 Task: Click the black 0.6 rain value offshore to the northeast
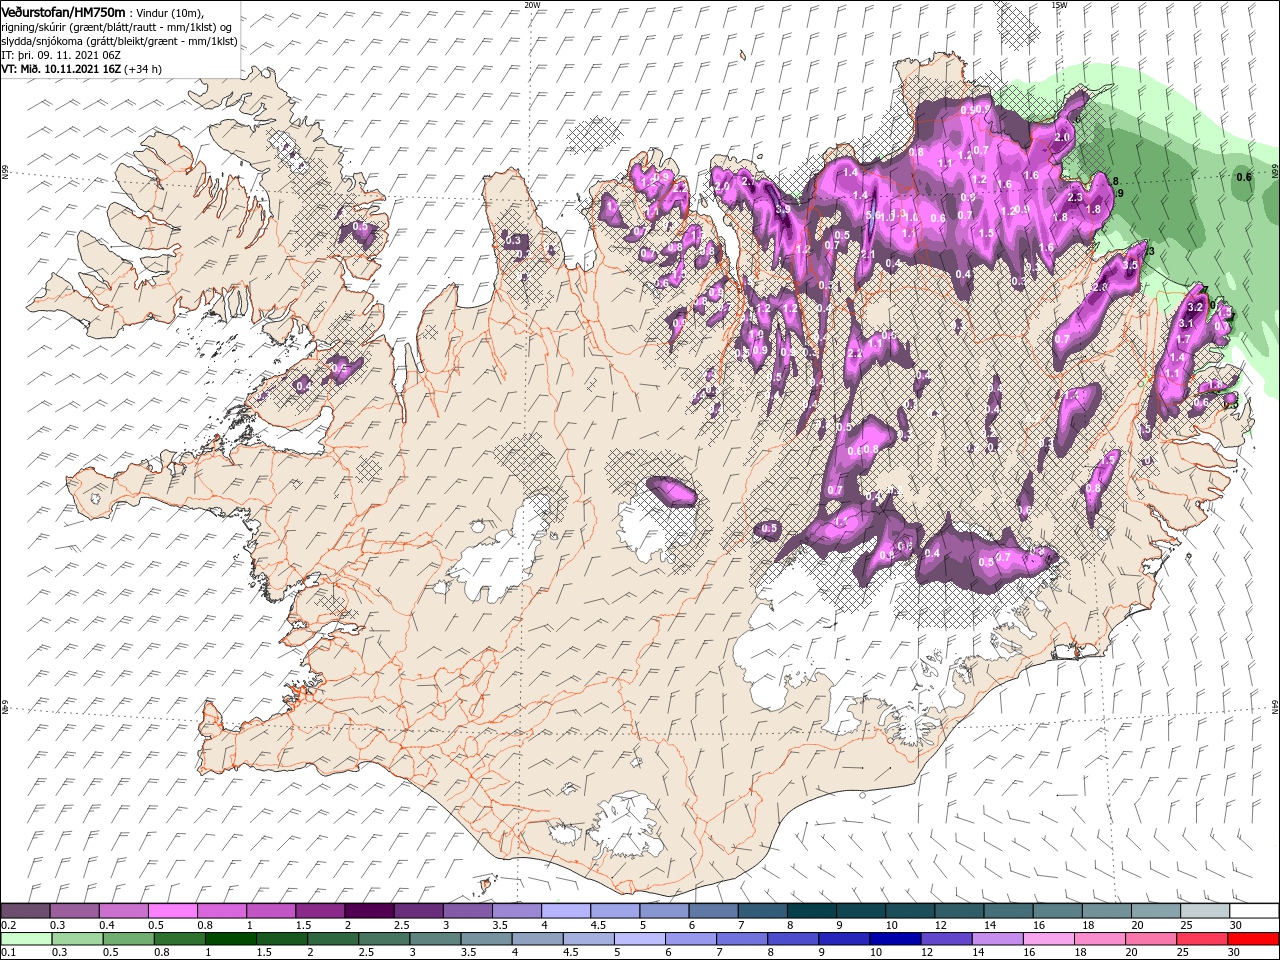tap(1244, 177)
